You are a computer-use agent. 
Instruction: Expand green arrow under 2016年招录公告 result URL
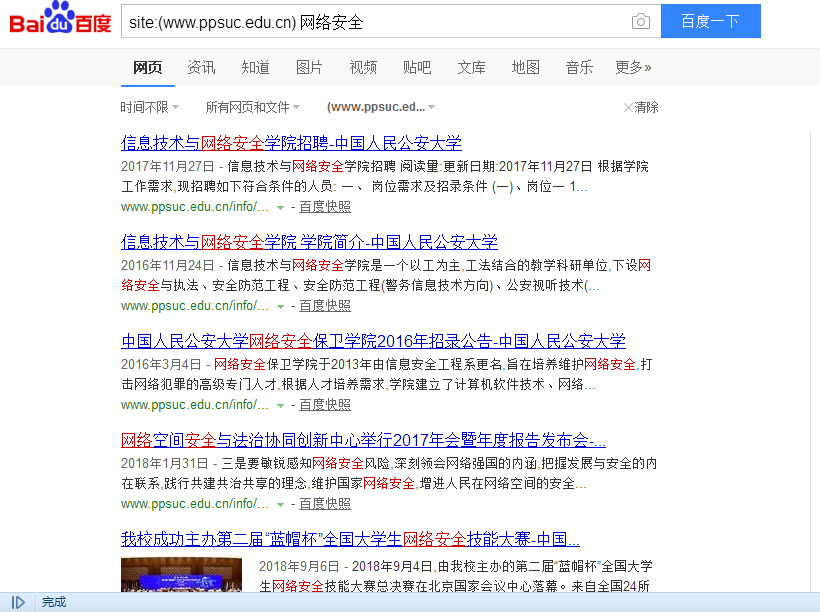(280, 405)
